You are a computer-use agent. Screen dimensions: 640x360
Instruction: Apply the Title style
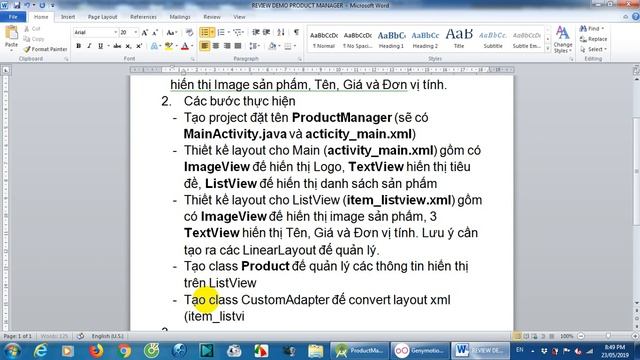[459, 39]
